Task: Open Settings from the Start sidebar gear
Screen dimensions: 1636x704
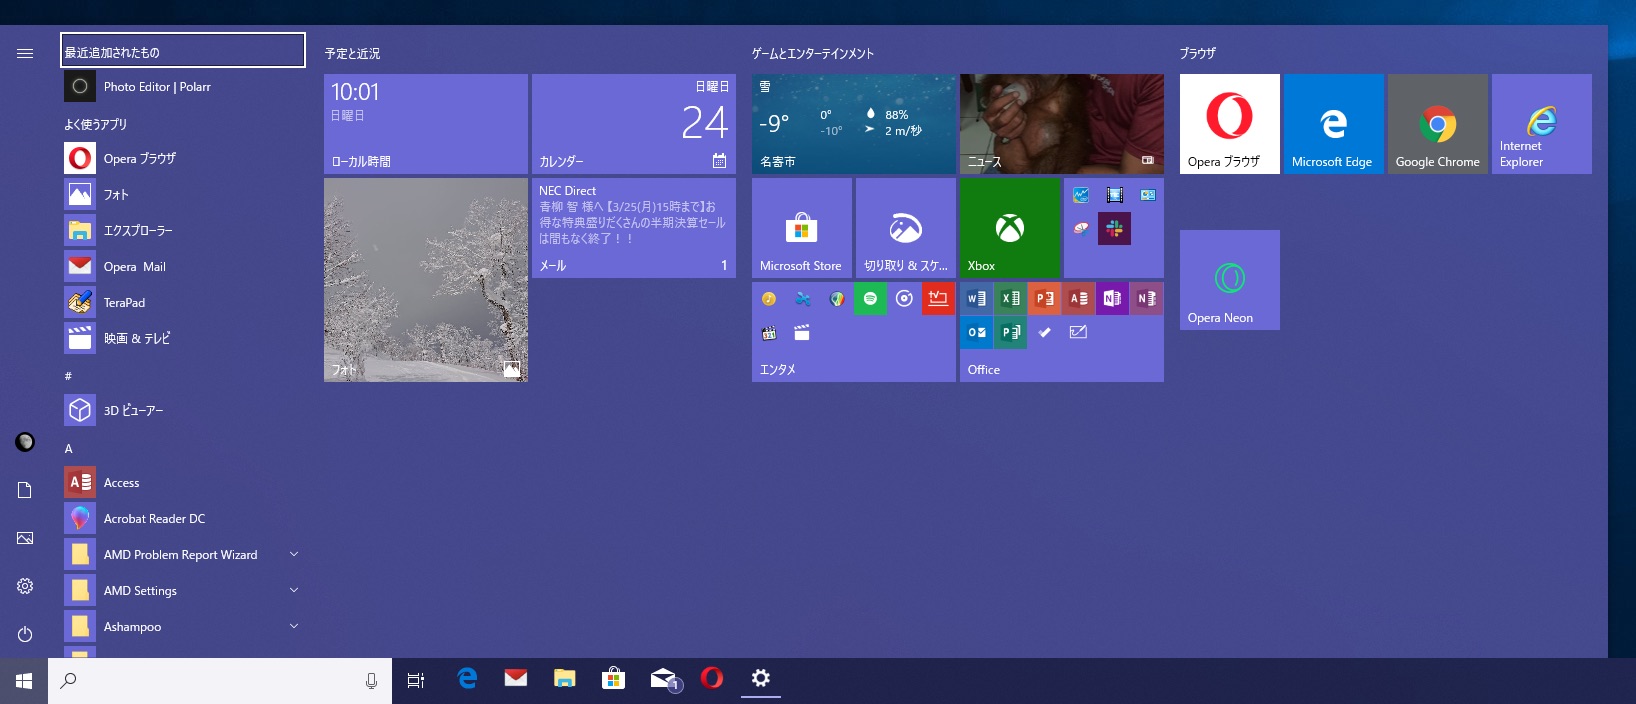Action: 25,586
